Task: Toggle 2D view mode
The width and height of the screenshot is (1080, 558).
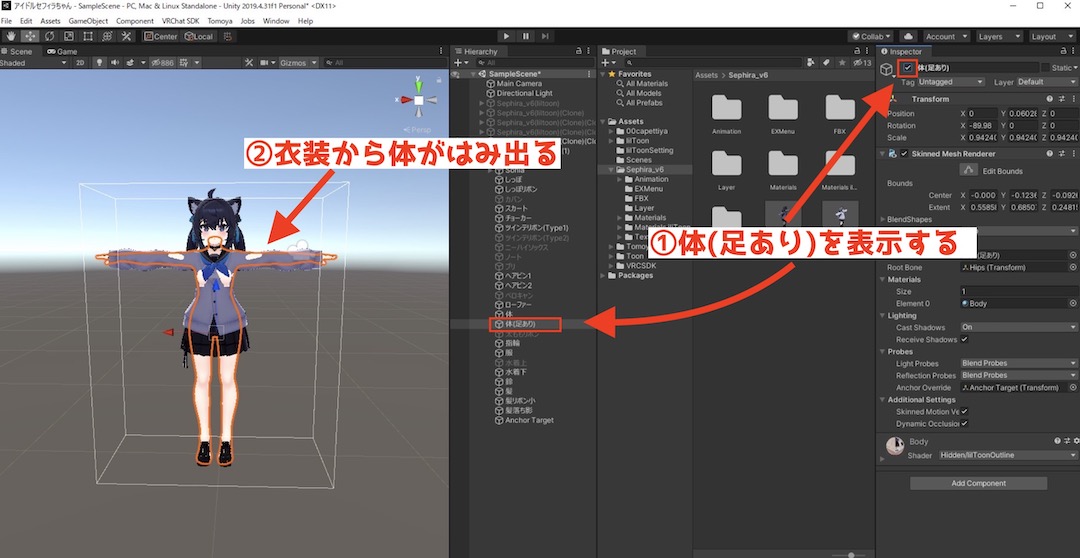Action: click(x=81, y=63)
